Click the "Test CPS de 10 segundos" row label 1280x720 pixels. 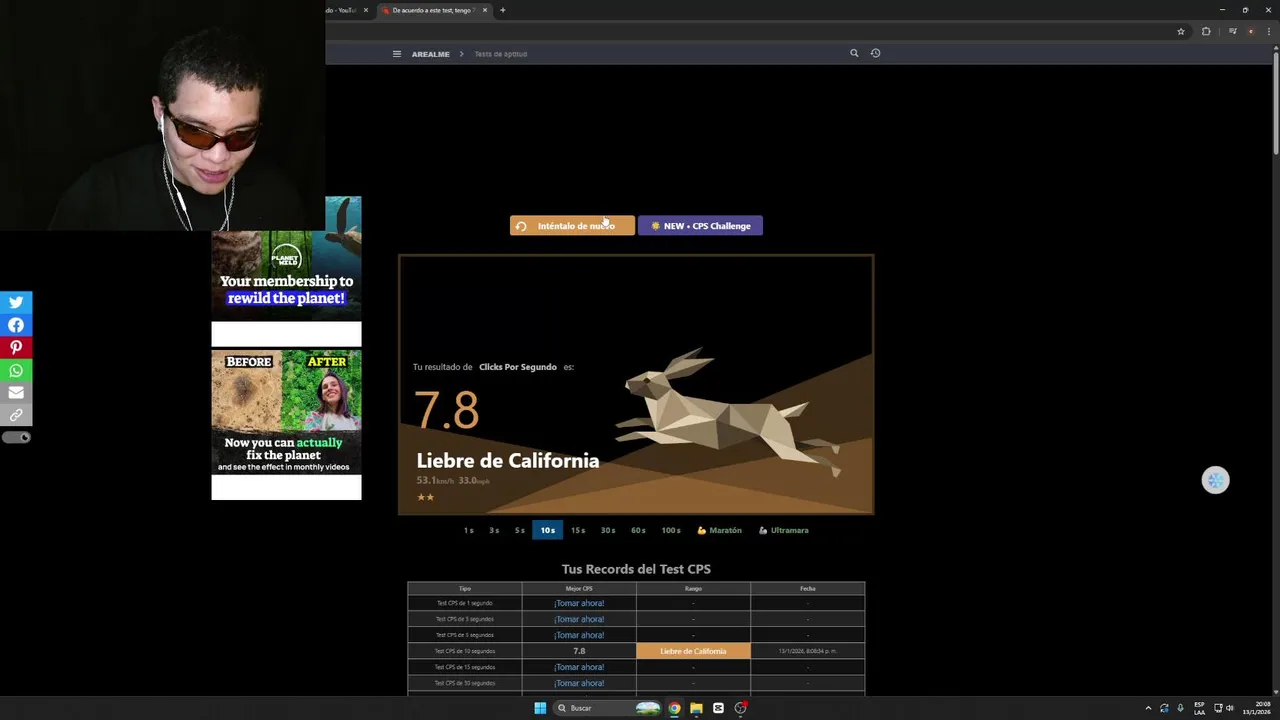[464, 651]
